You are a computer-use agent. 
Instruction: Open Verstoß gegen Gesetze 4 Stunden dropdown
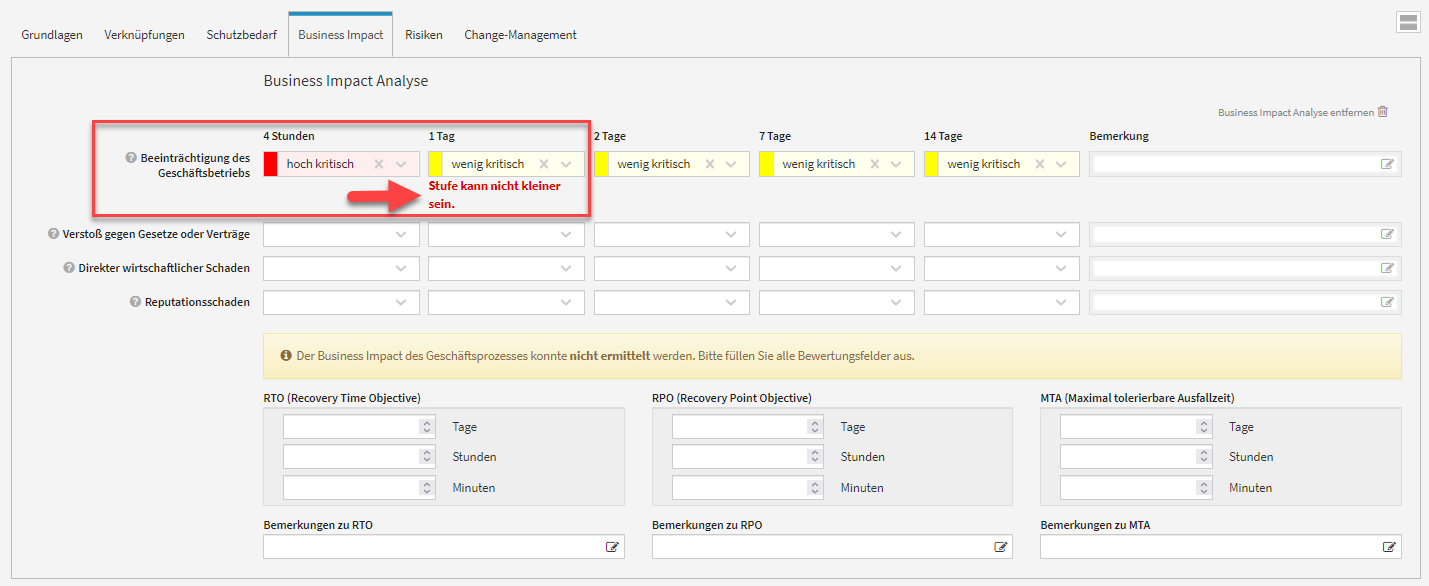(x=341, y=234)
